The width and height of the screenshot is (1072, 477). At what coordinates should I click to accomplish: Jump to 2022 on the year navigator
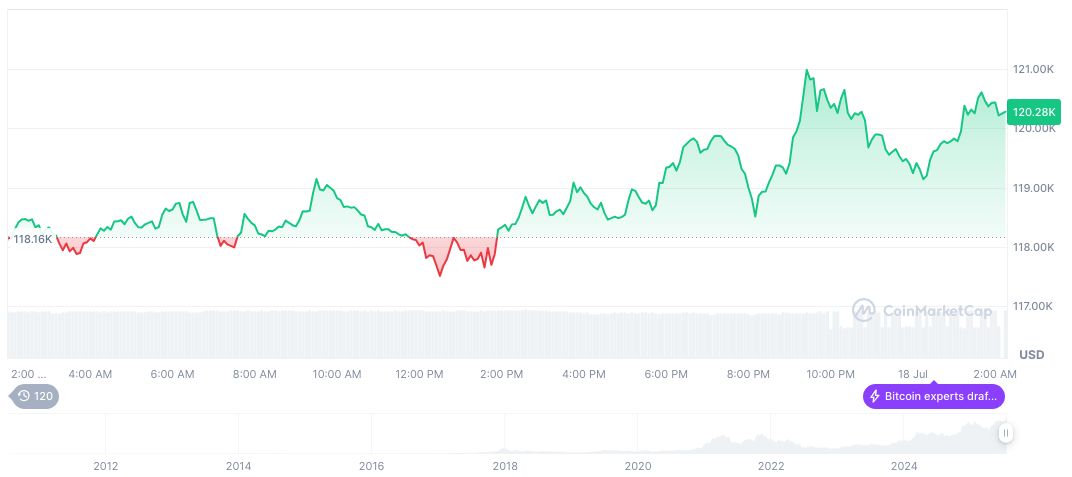tap(771, 466)
